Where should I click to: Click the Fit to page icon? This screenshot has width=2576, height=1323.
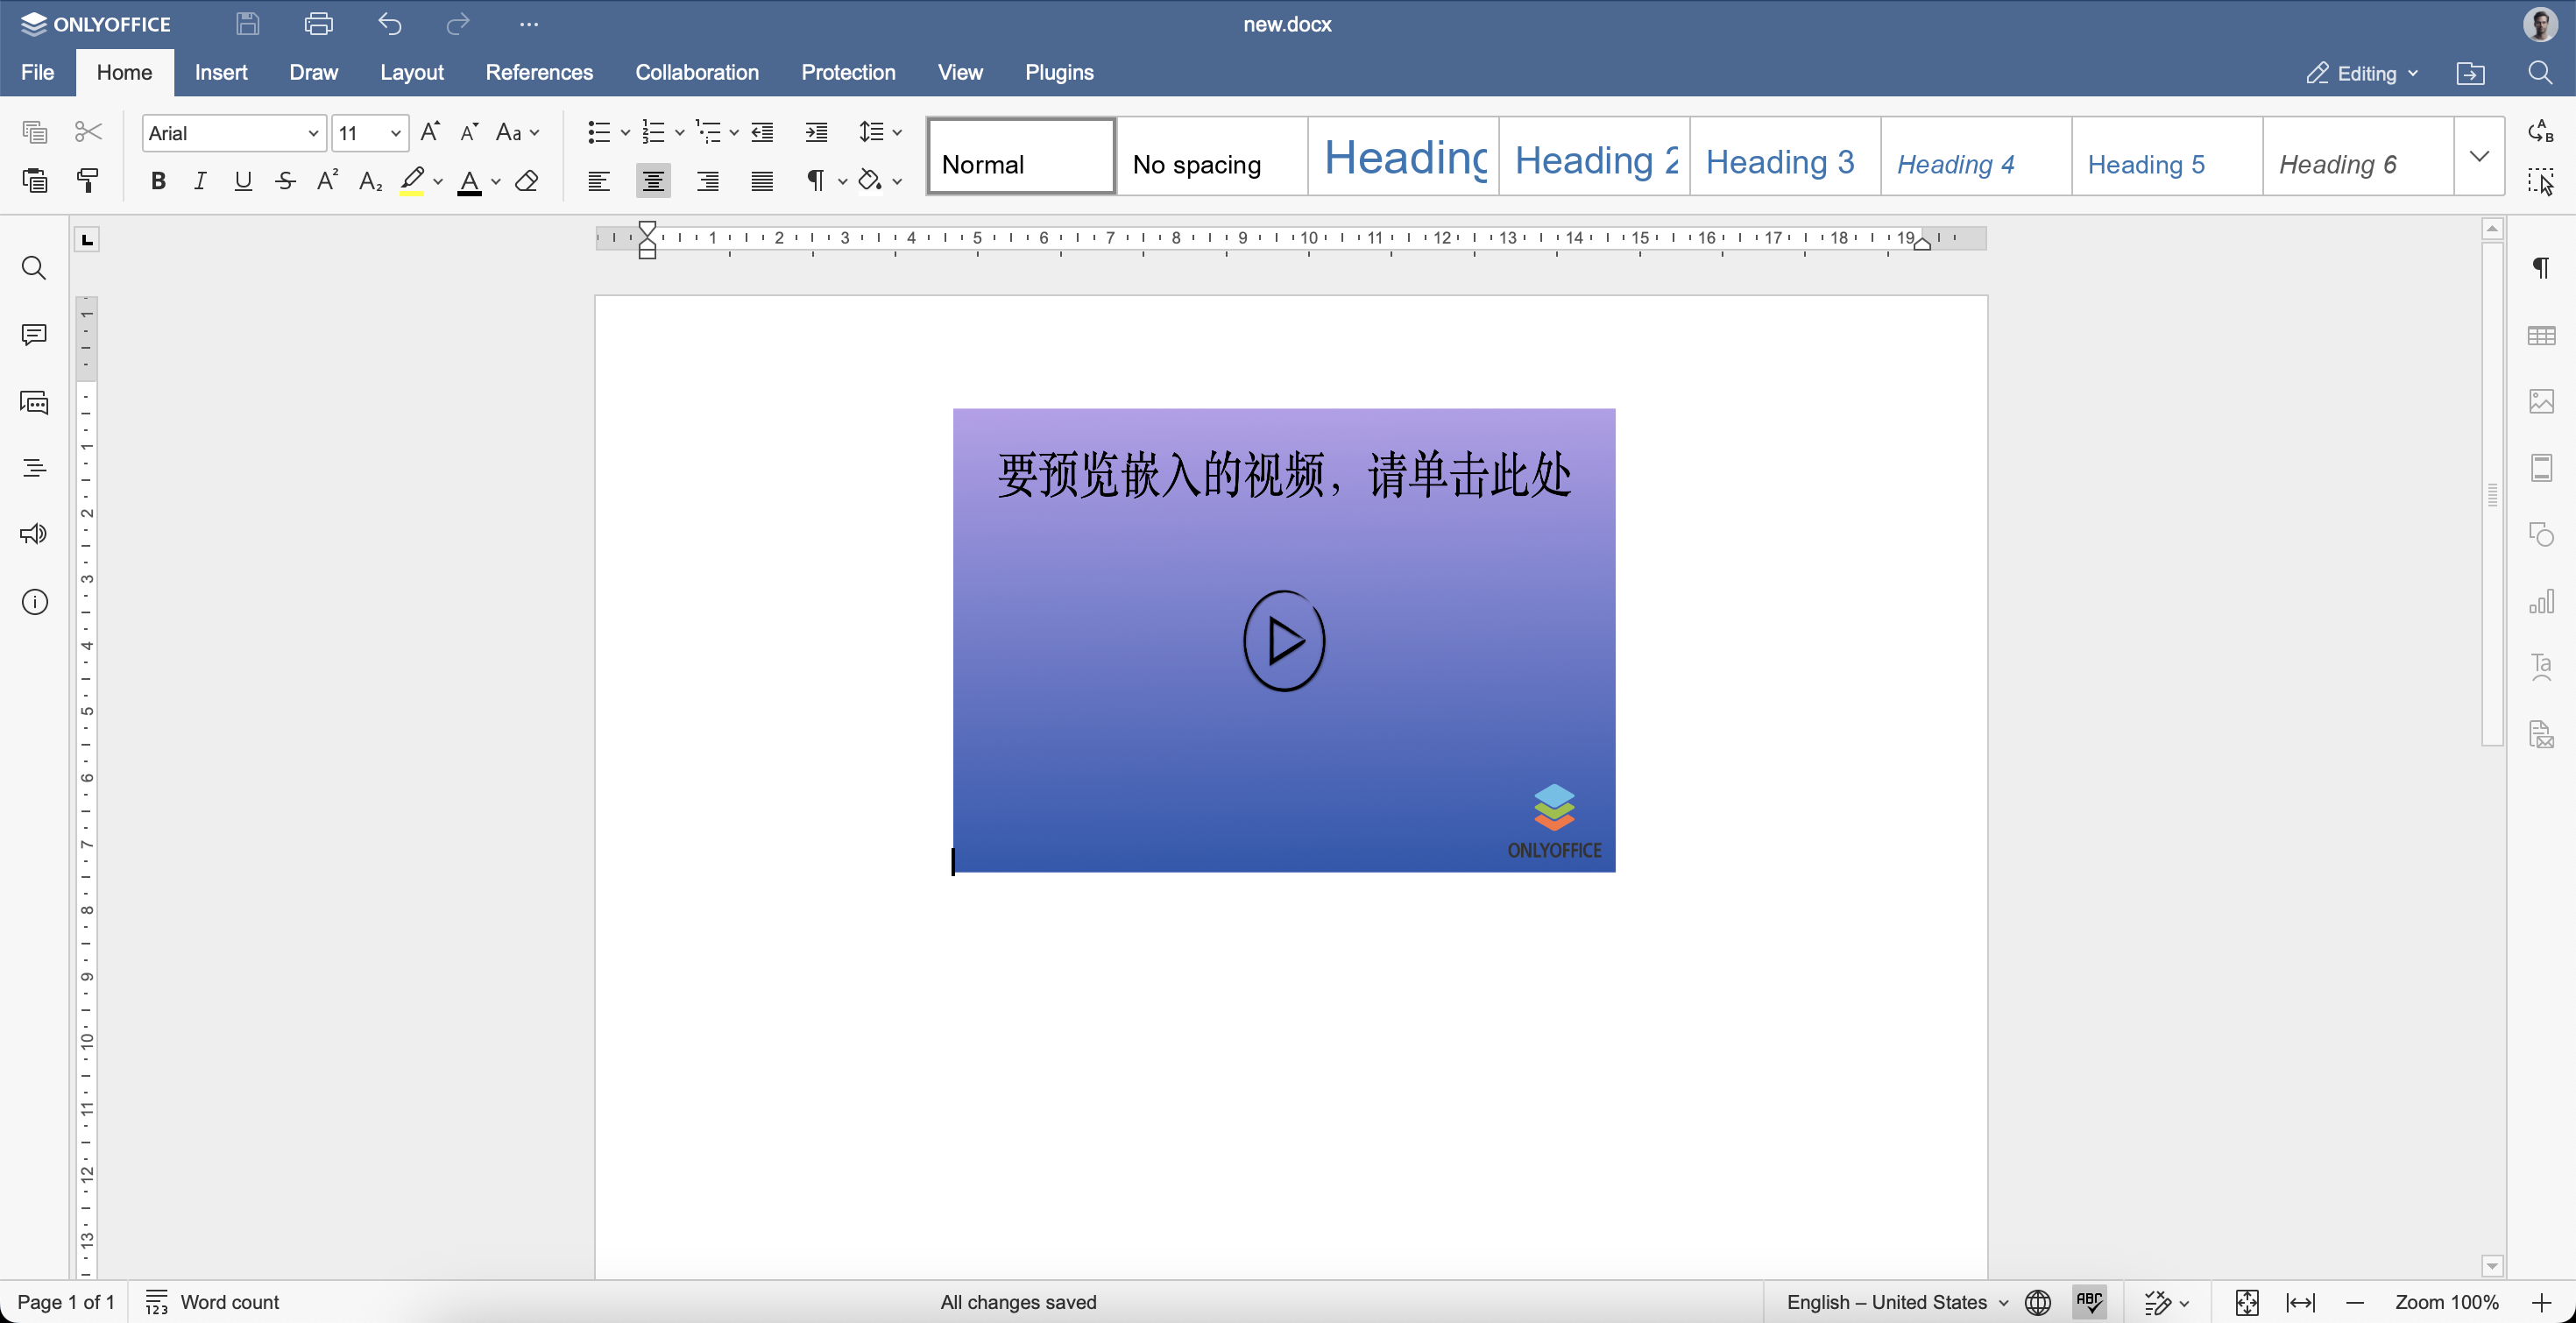(2247, 1302)
